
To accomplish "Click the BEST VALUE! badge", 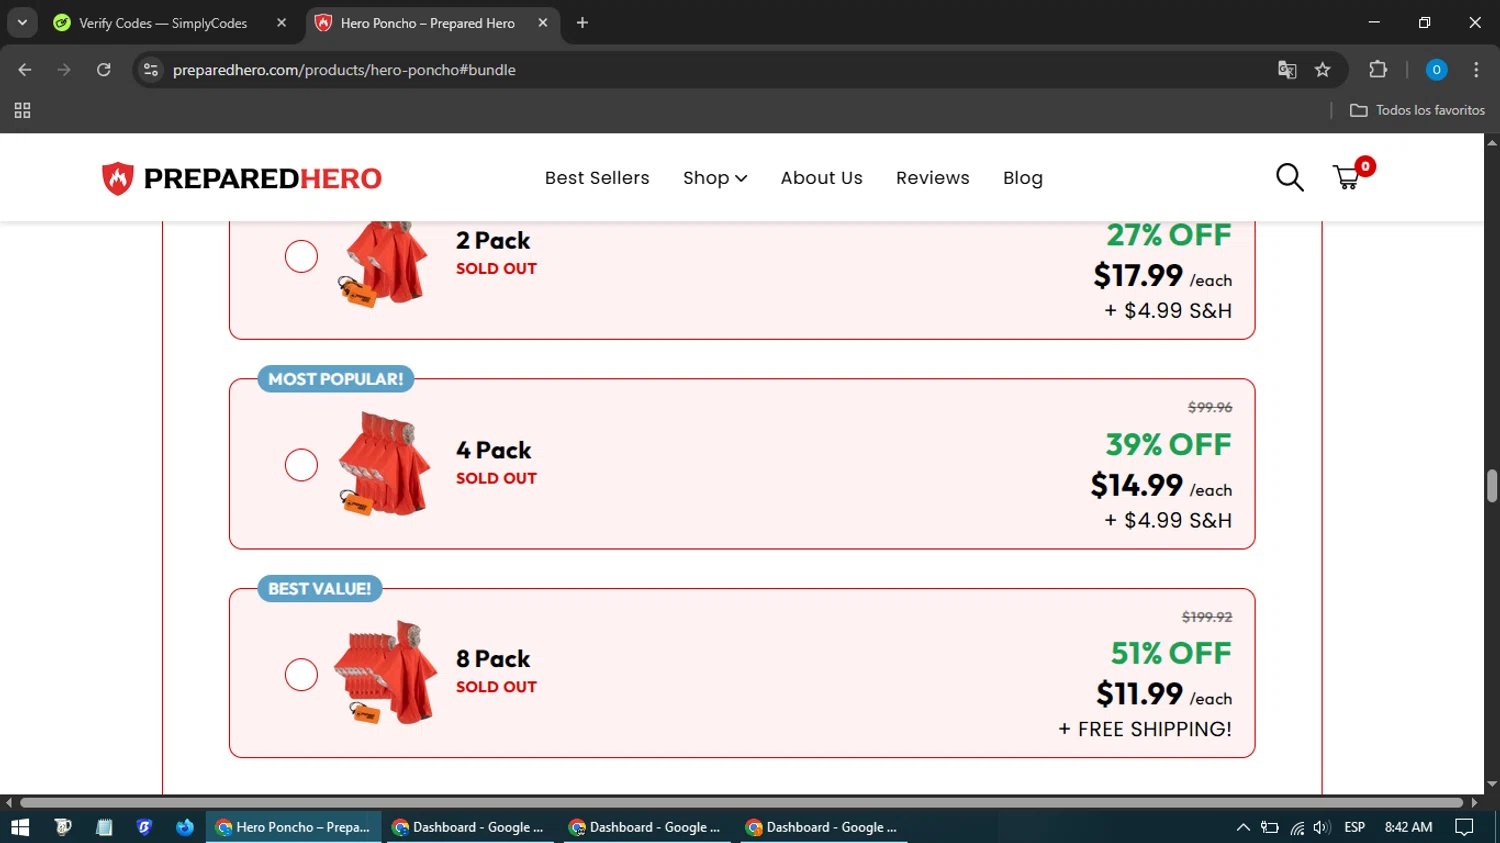I will point(319,589).
